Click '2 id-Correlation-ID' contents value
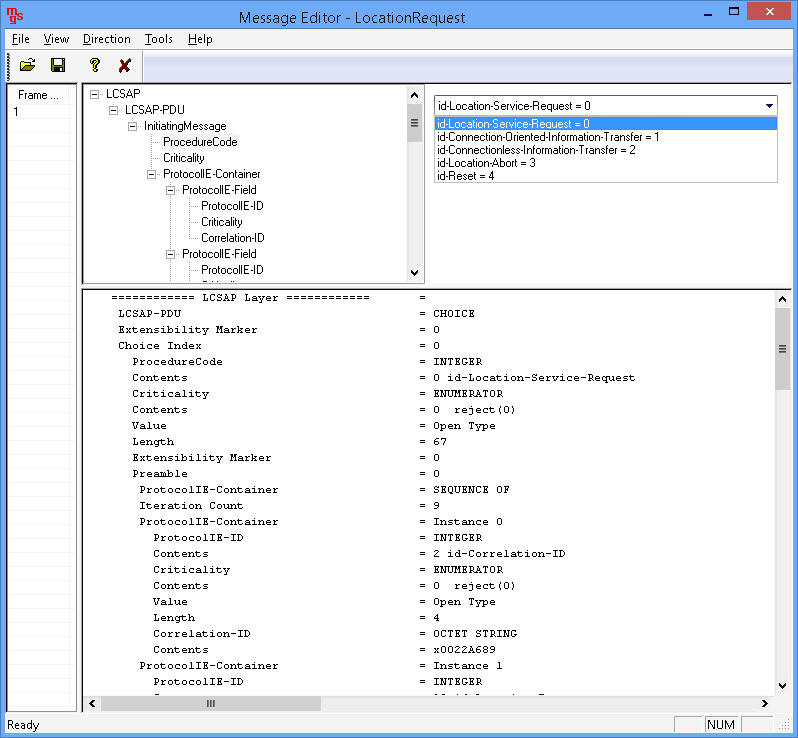Viewport: 798px width, 738px height. tap(499, 554)
